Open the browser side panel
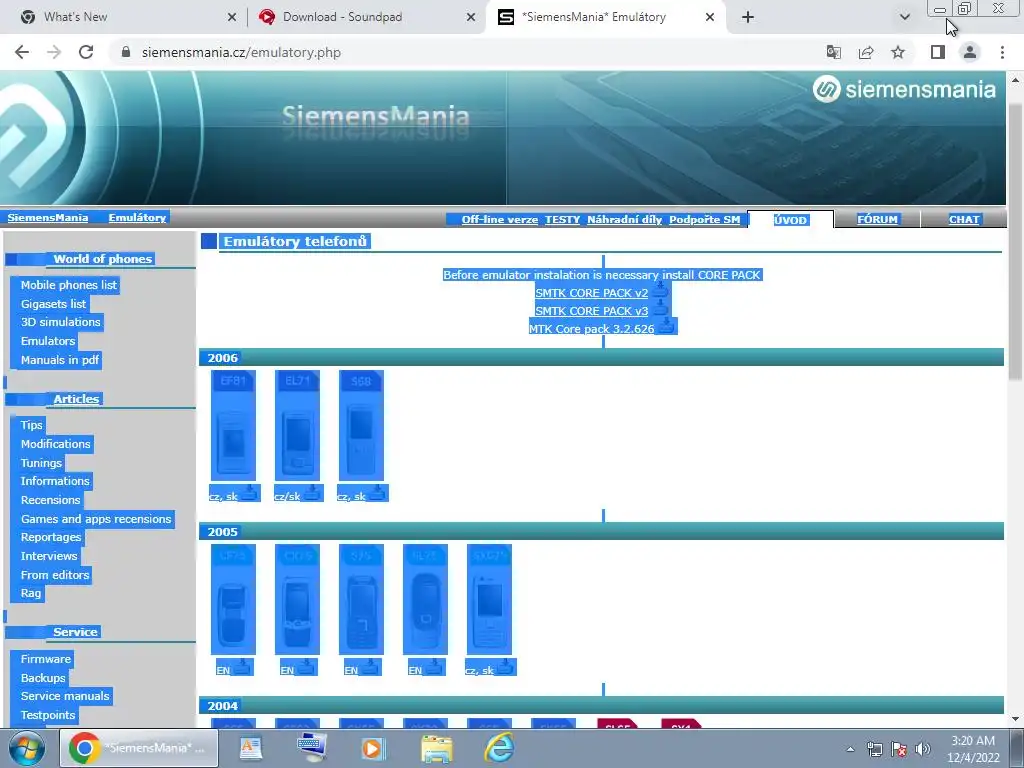This screenshot has height=768, width=1024. tap(938, 52)
